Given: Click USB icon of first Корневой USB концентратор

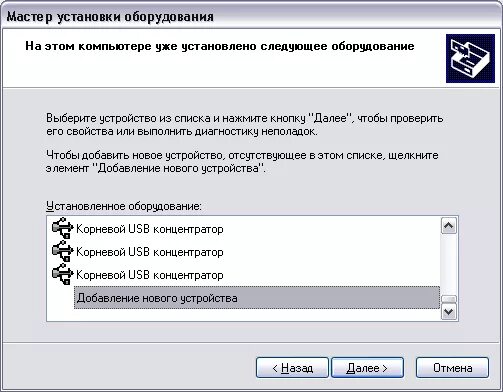Looking at the screenshot, I should coord(62,228).
